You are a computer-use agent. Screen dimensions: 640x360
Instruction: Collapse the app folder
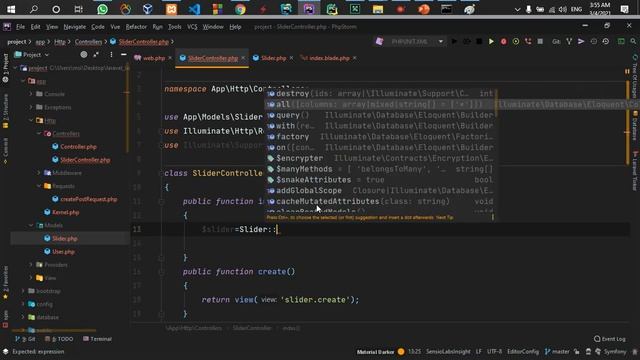pos(23,81)
